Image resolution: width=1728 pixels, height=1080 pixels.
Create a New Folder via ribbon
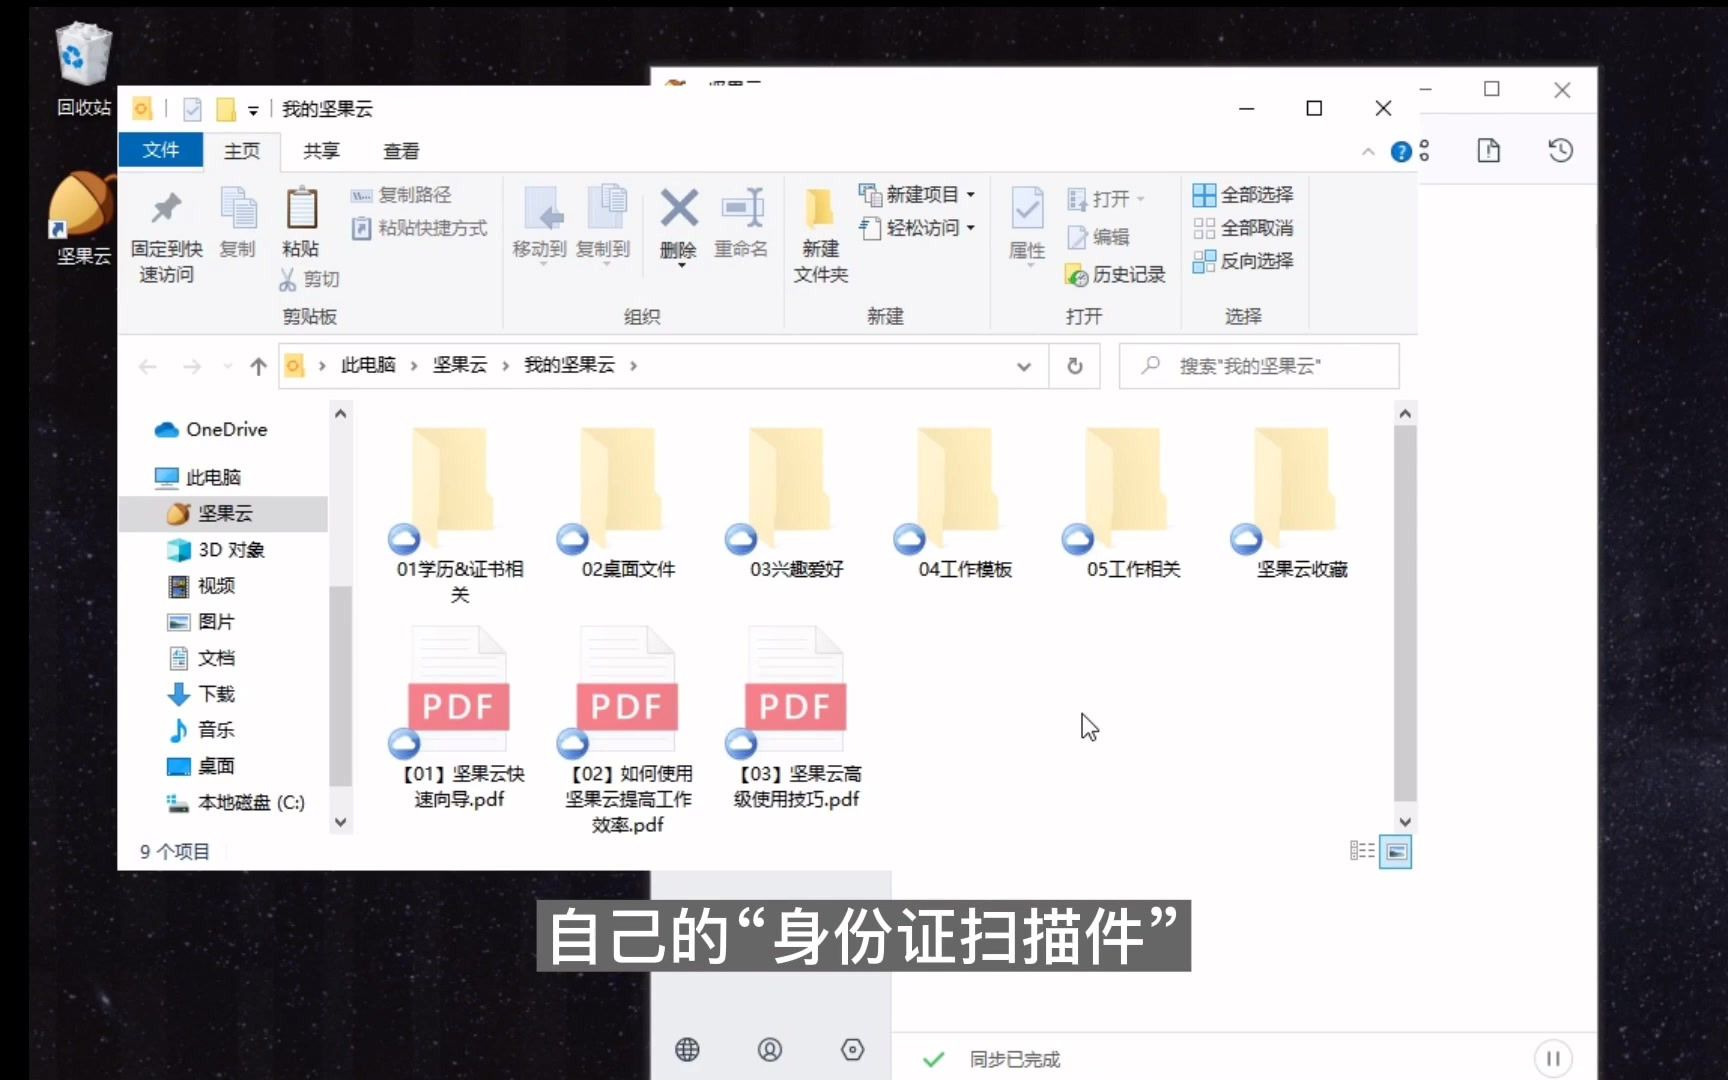(x=821, y=235)
